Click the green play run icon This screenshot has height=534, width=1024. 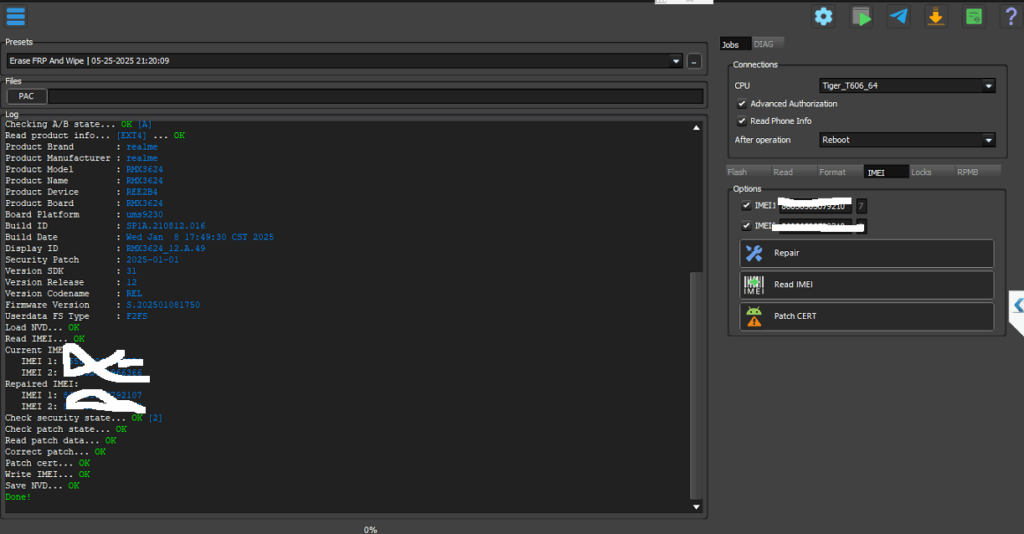point(861,16)
